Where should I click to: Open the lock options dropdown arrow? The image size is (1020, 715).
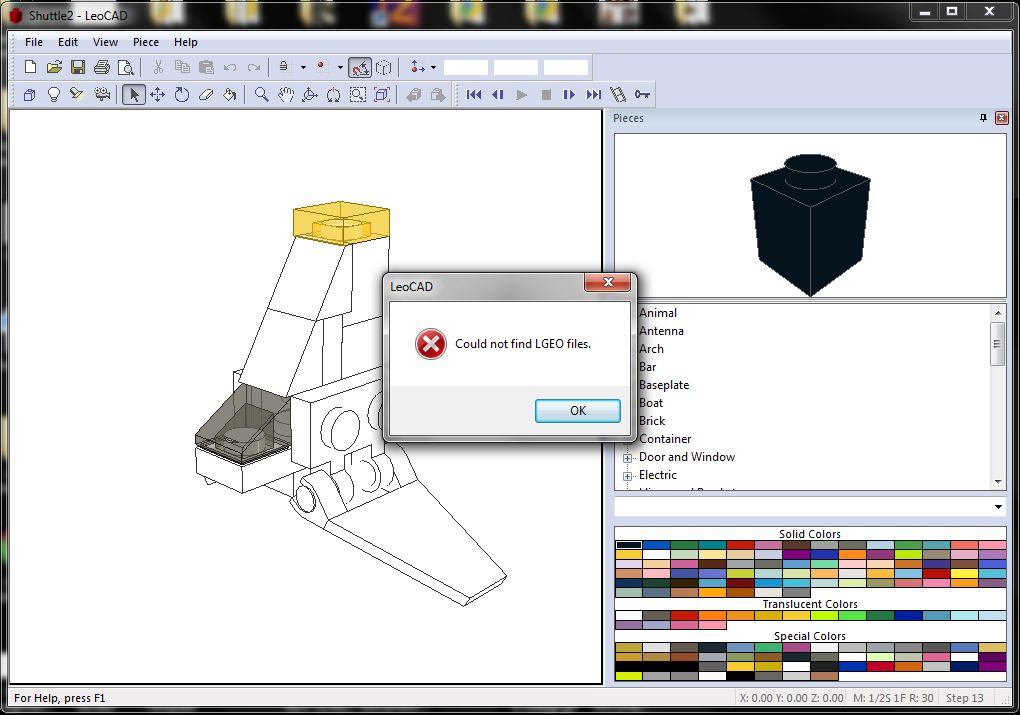pos(303,67)
